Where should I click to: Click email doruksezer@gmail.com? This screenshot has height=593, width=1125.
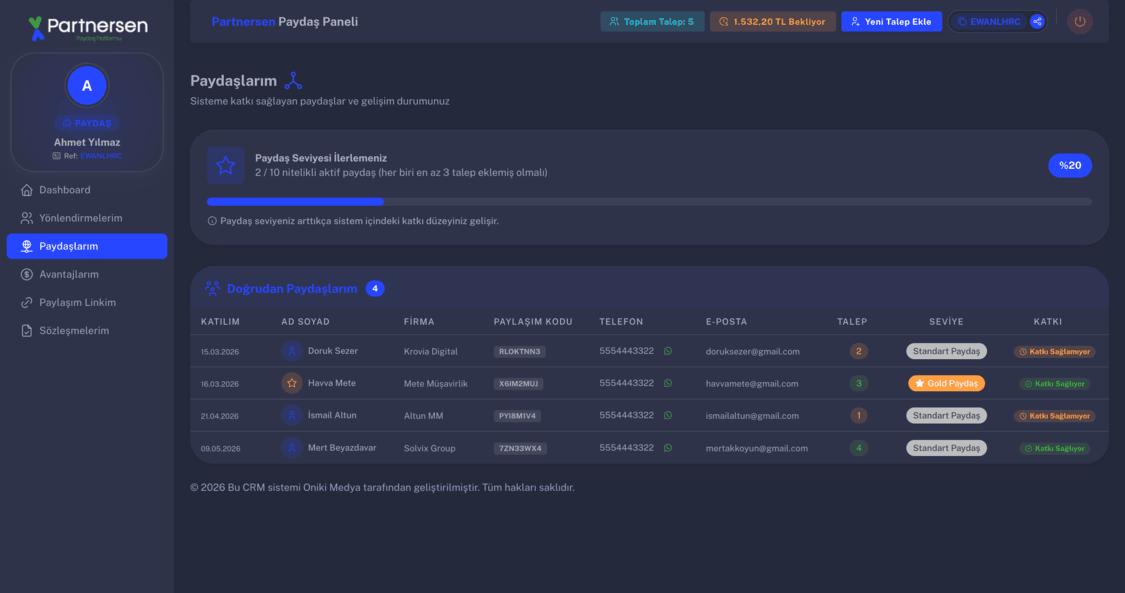pos(753,351)
